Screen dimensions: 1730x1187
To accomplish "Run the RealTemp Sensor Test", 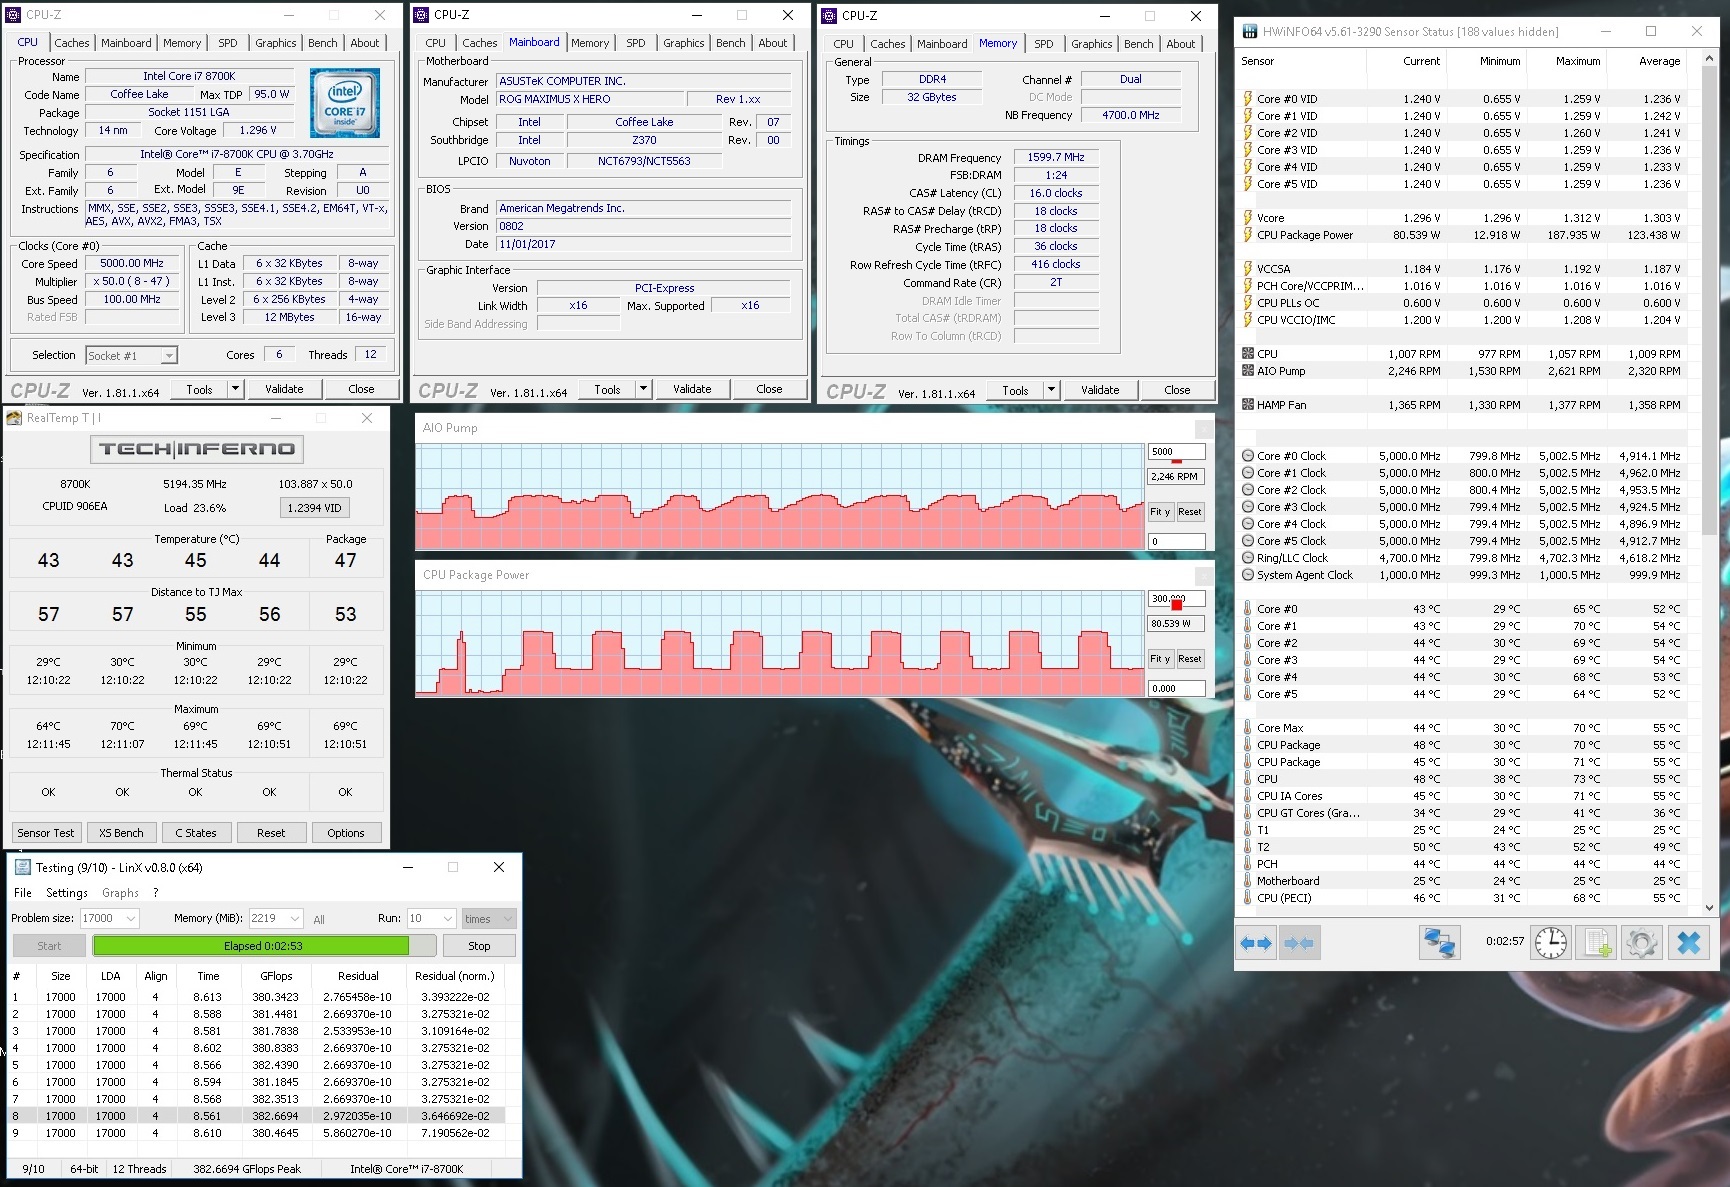I will [x=46, y=833].
